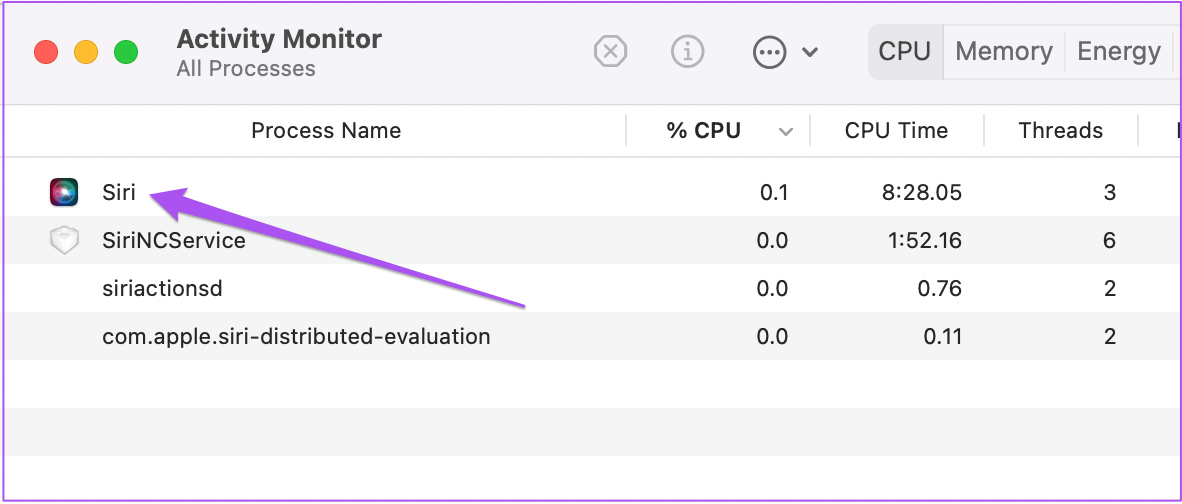Open the ellipsis More actions menu
This screenshot has width=1182, height=504.
pyautogui.click(x=769, y=52)
